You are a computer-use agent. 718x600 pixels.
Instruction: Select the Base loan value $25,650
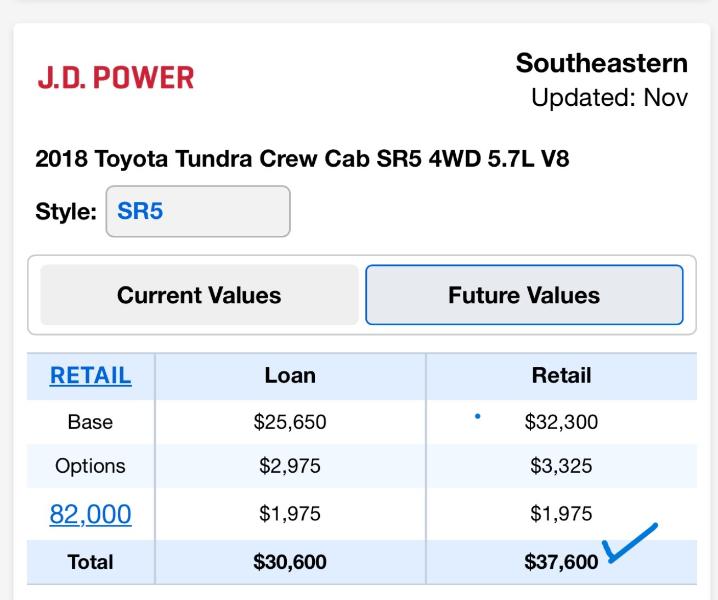point(290,422)
